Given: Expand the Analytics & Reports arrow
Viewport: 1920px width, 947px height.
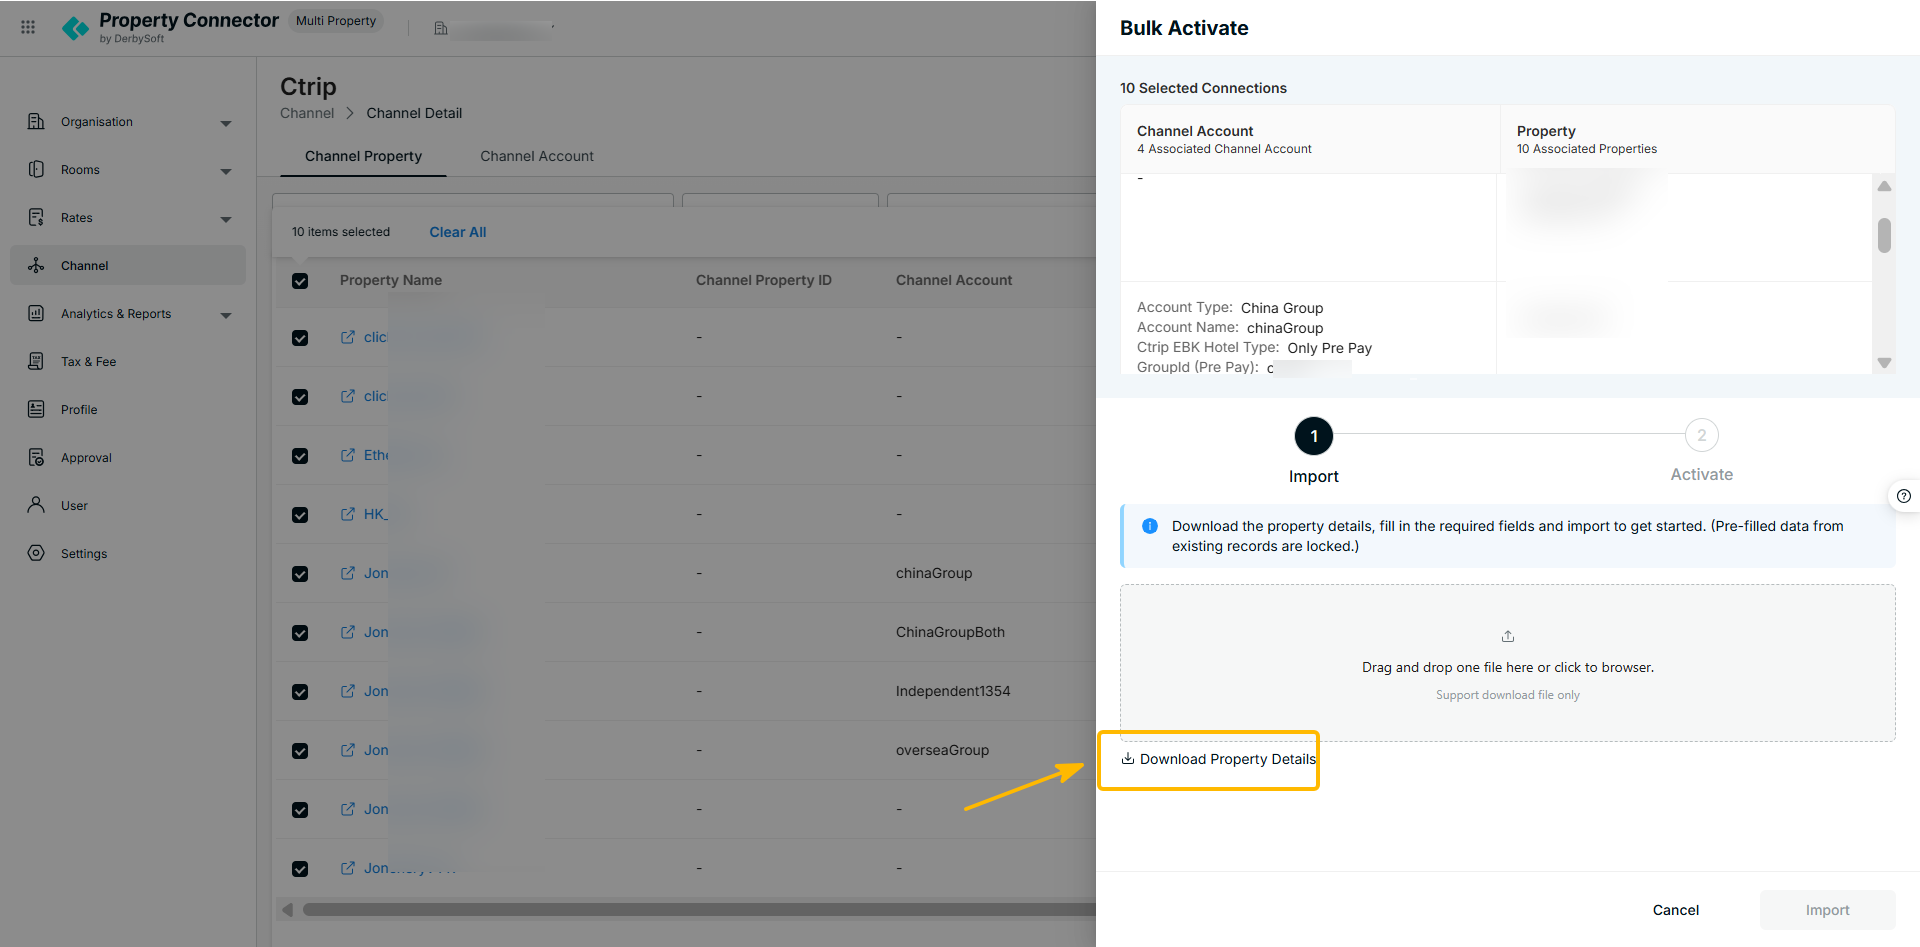Looking at the screenshot, I should [x=226, y=315].
